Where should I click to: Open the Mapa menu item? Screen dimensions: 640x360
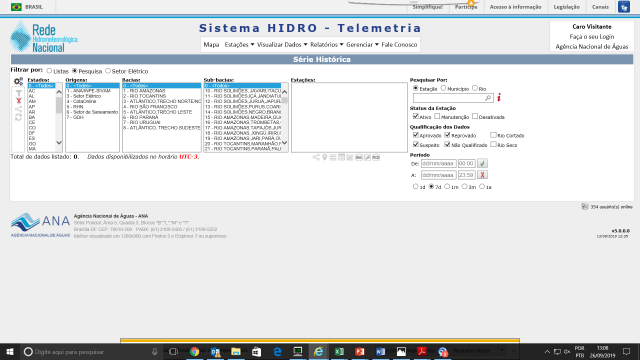[x=211, y=44]
